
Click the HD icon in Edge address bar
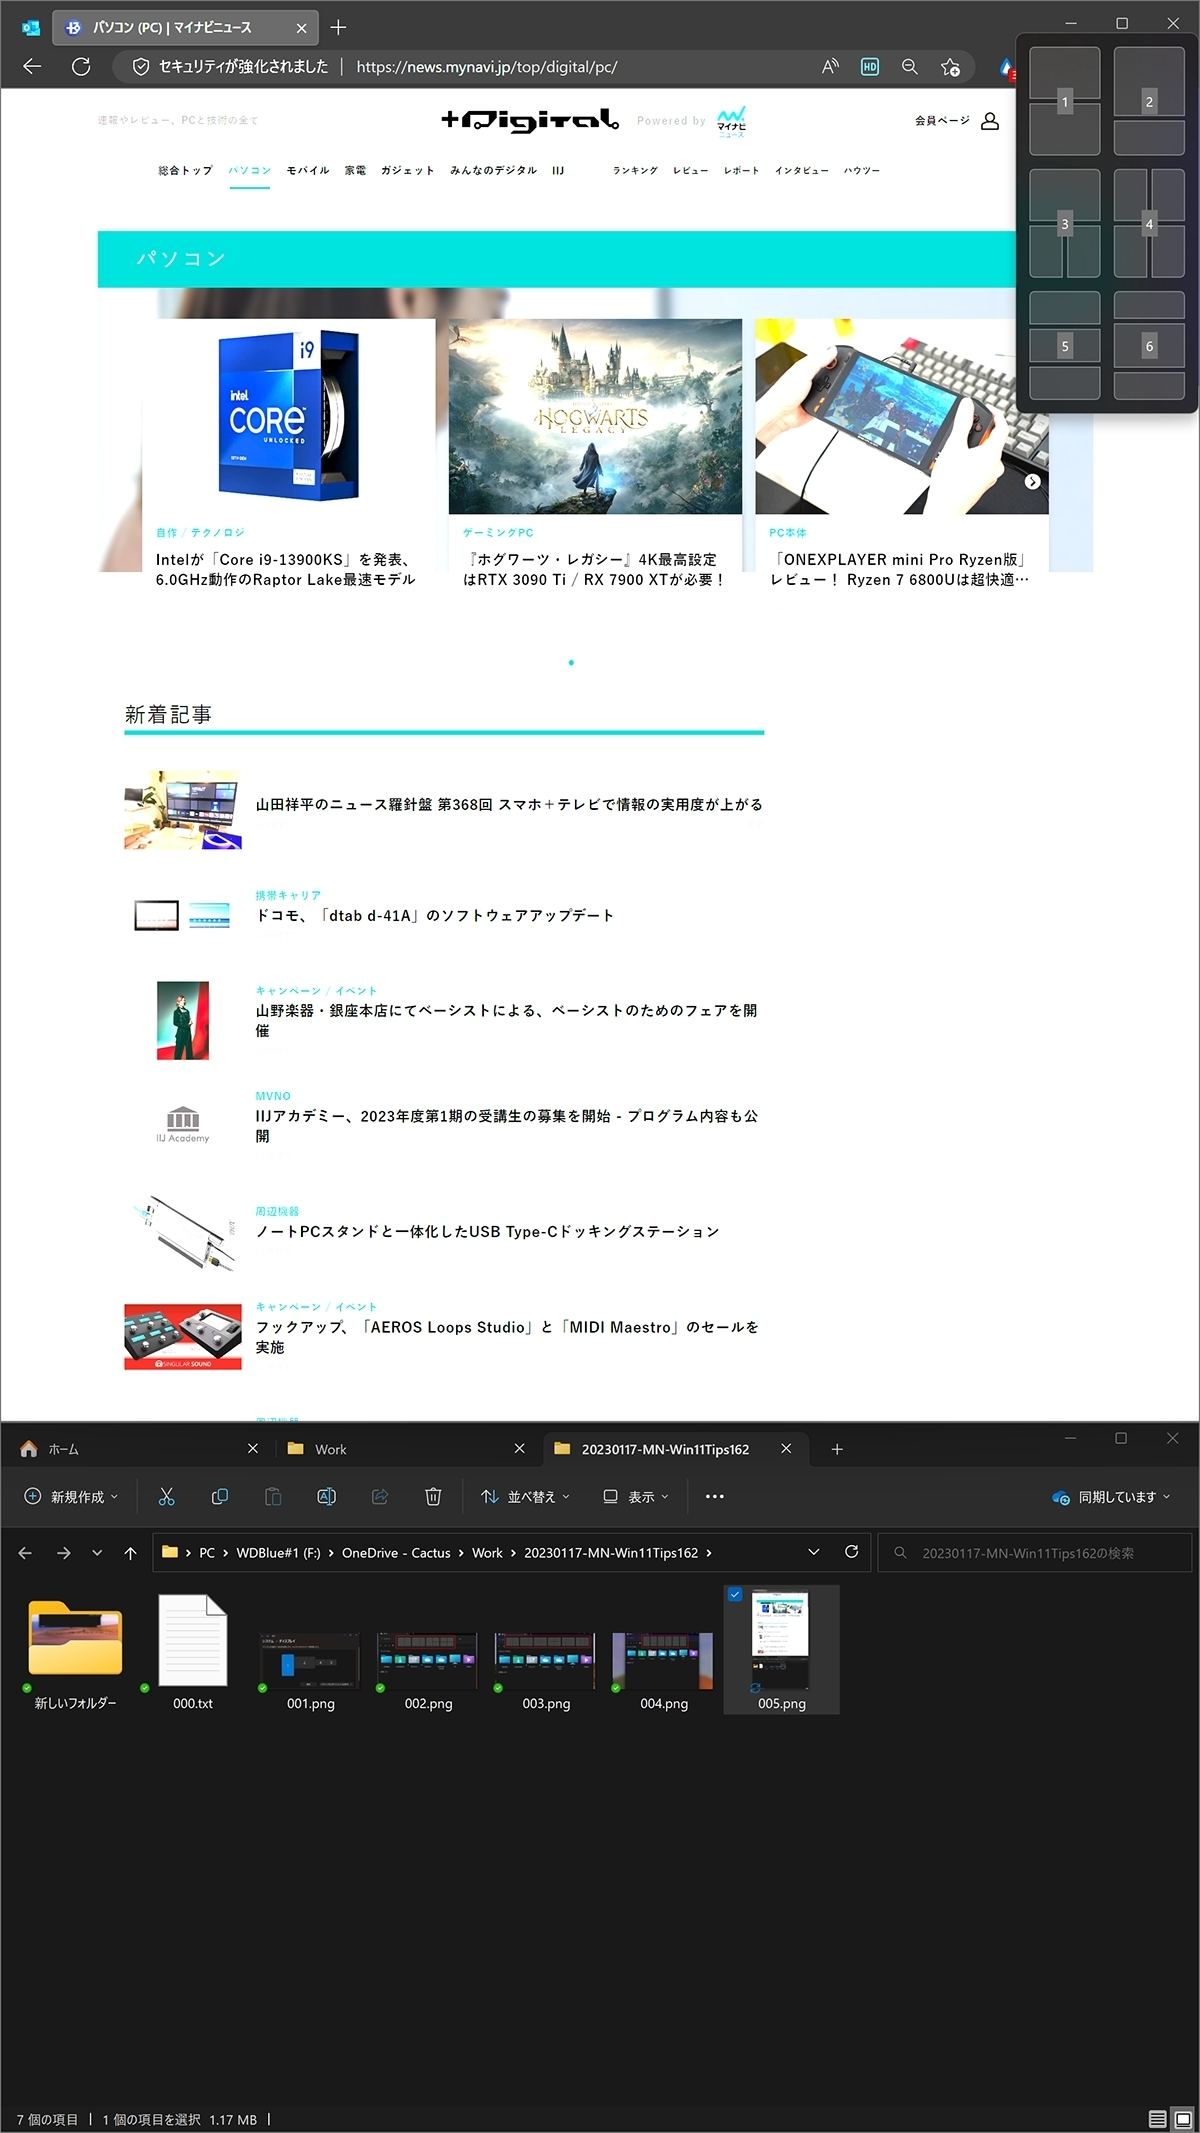[x=870, y=67]
